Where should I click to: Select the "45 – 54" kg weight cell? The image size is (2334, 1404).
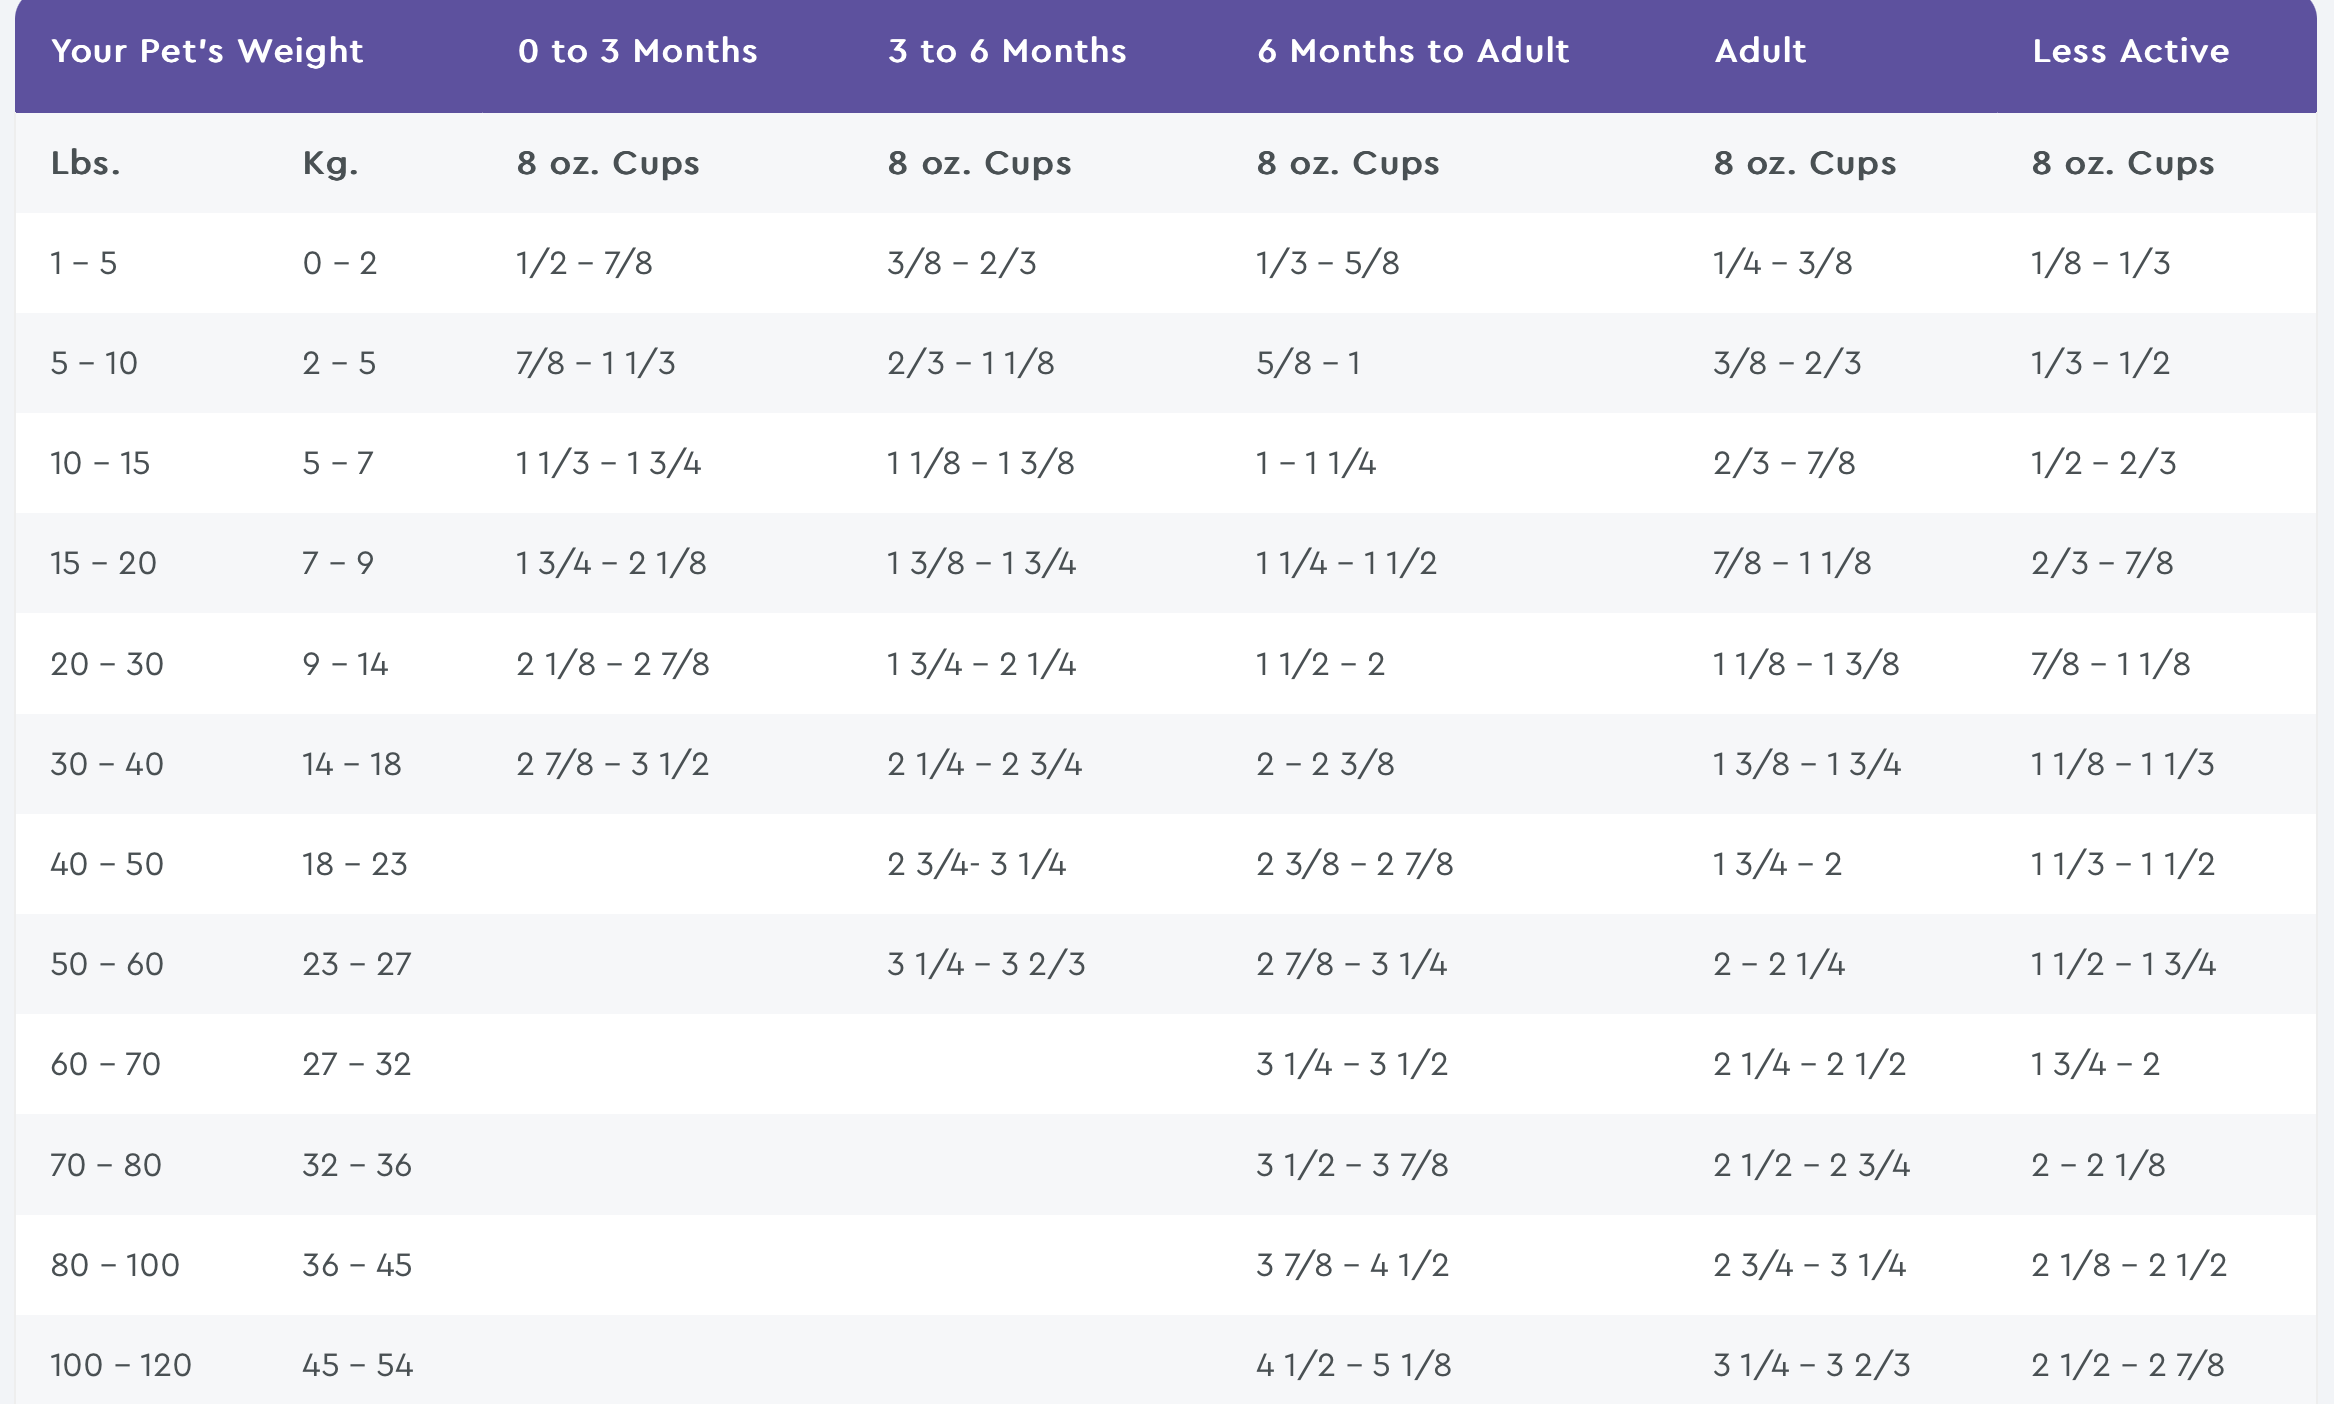pos(357,1365)
